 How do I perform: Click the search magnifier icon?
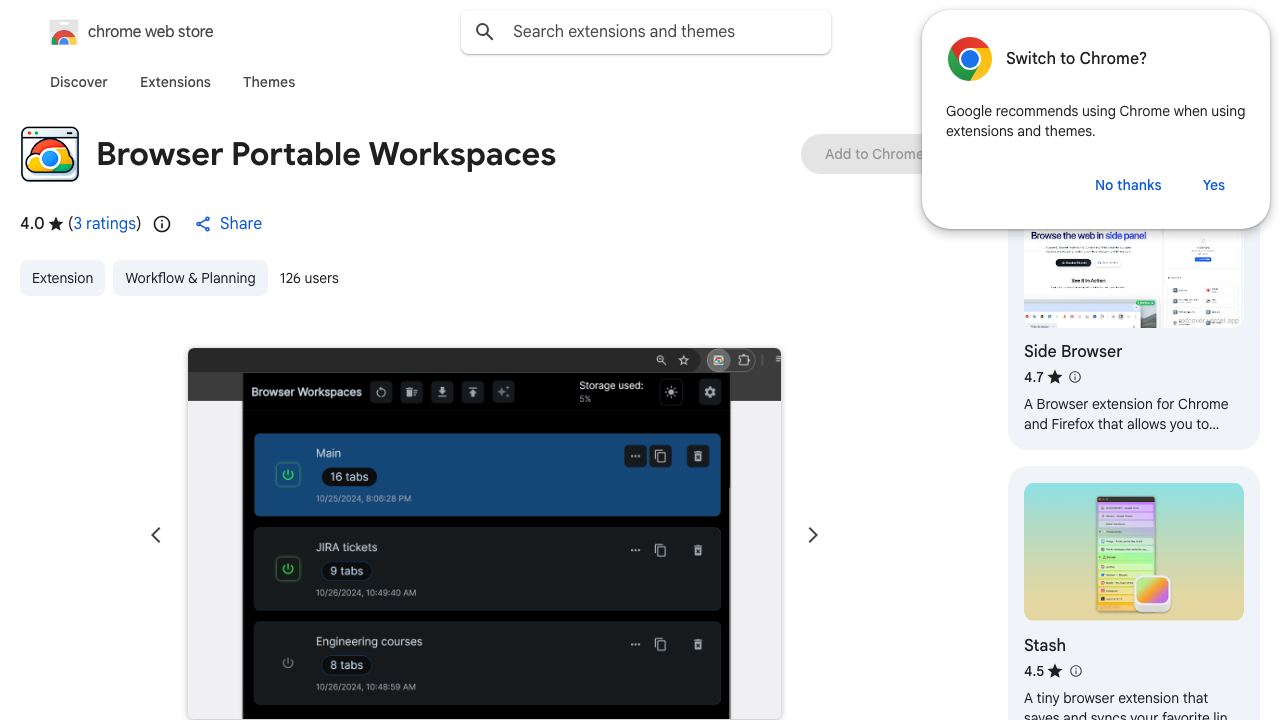coord(485,32)
